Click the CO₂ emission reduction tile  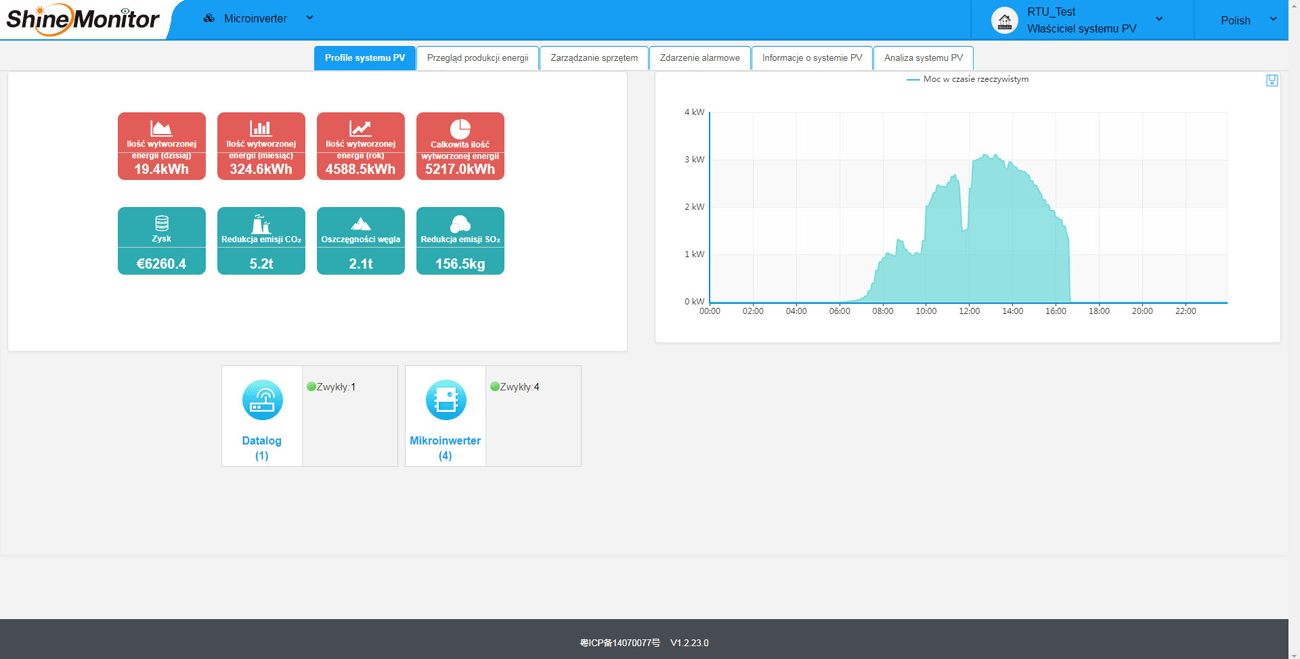[x=261, y=241]
